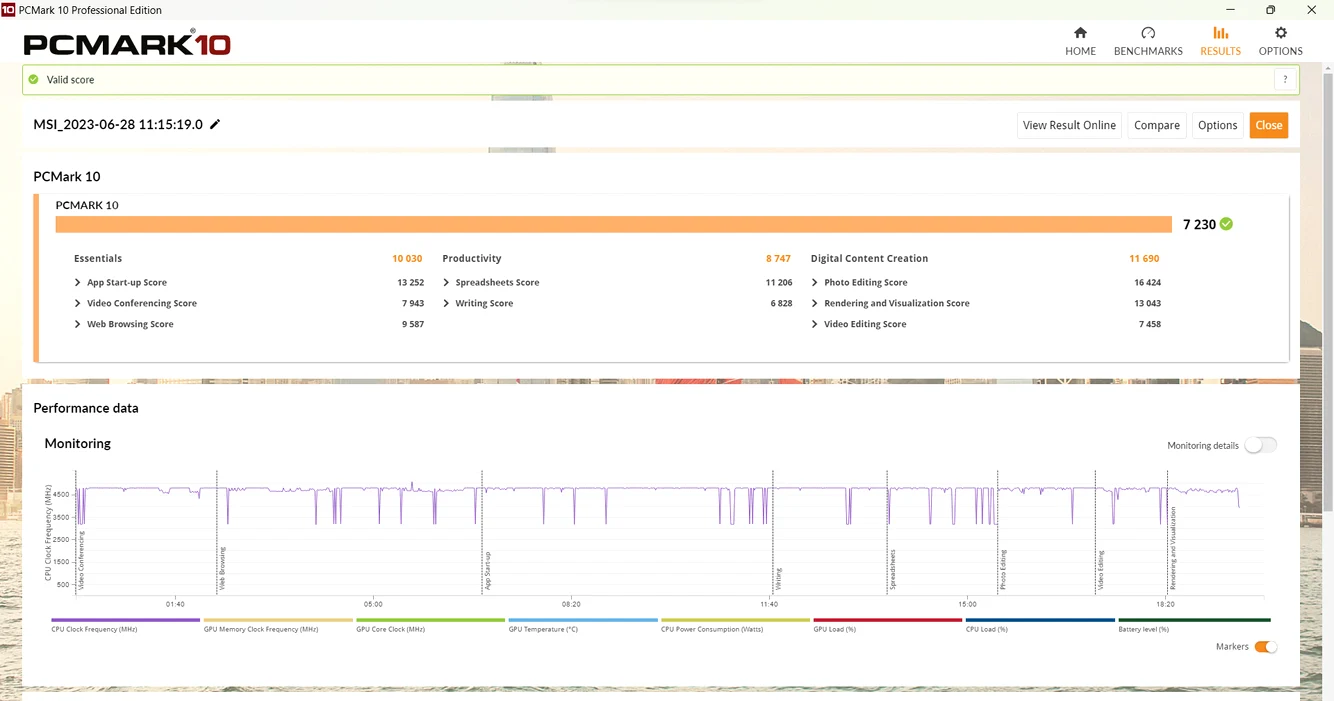Screen dimensions: 1334x701
Task: Click the 18:20 time axis label
Action: coord(1165,604)
